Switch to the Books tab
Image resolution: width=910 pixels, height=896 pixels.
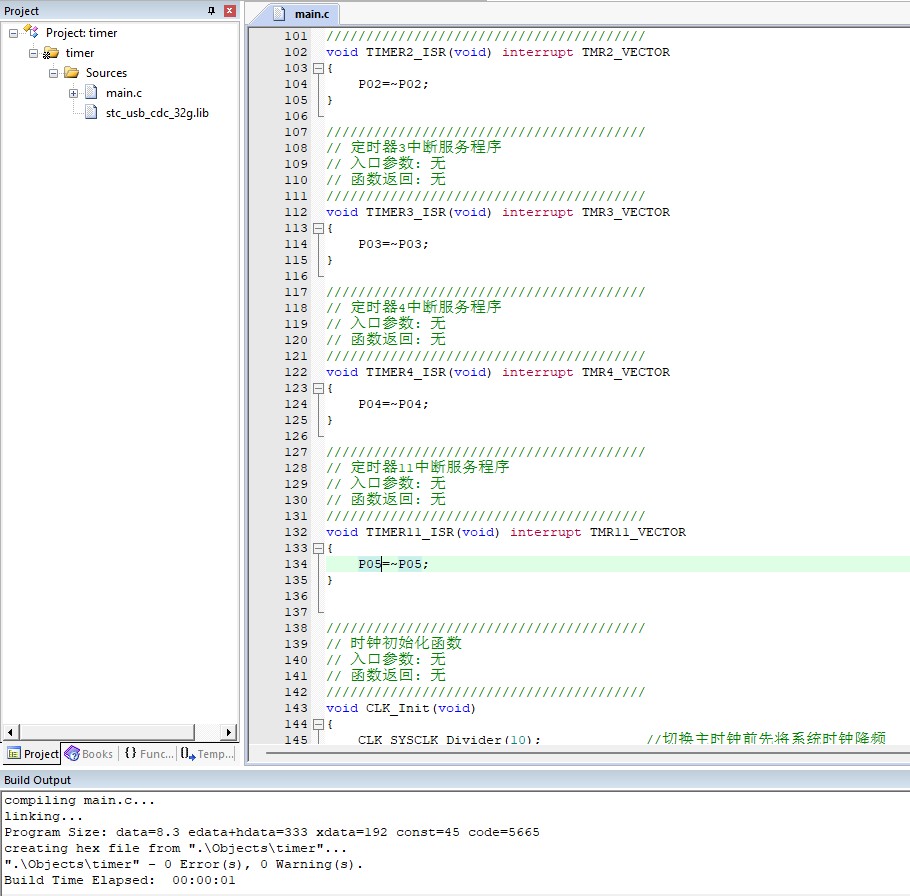pos(89,753)
